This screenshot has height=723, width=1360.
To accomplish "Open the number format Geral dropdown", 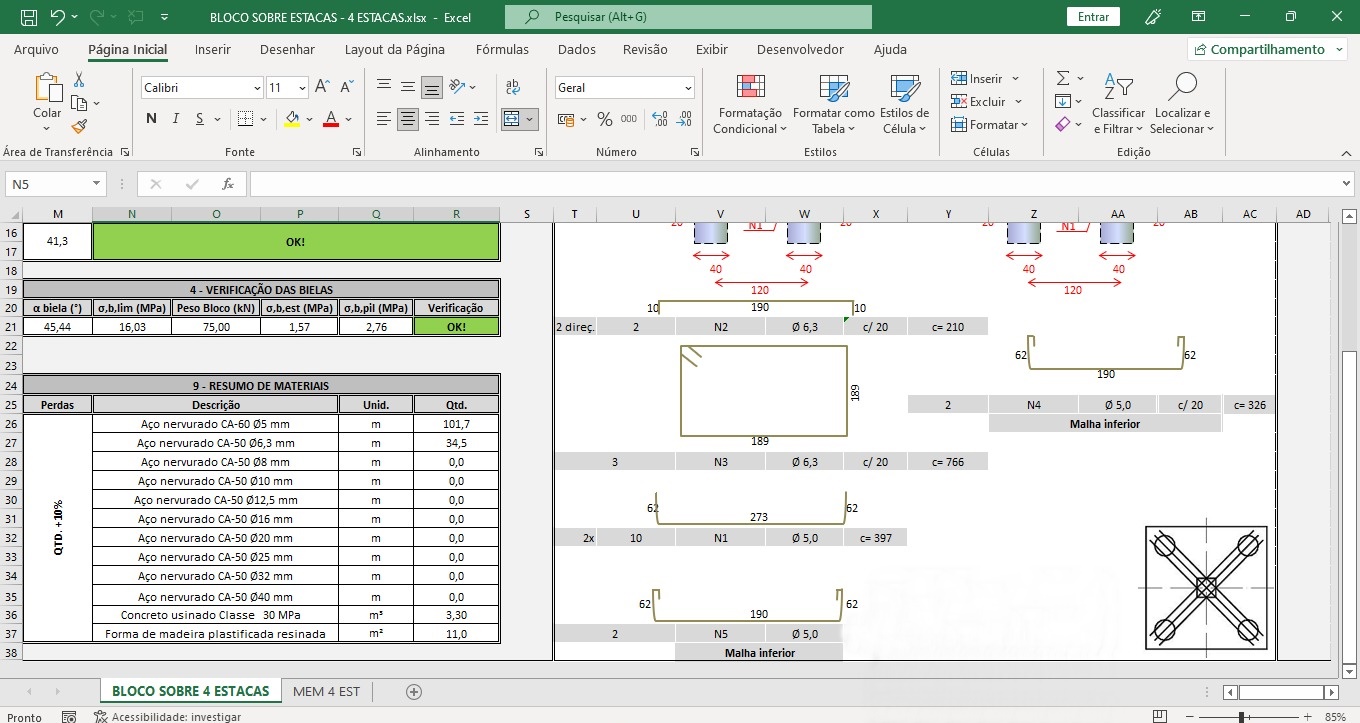I will tap(688, 88).
